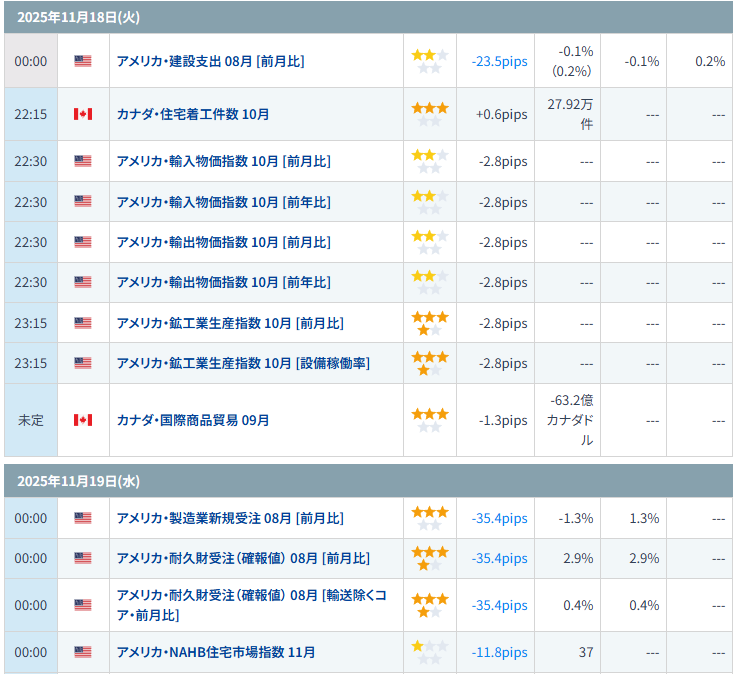
Task: Click the star rating for 建設支出 08月 row
Action: pos(430,61)
